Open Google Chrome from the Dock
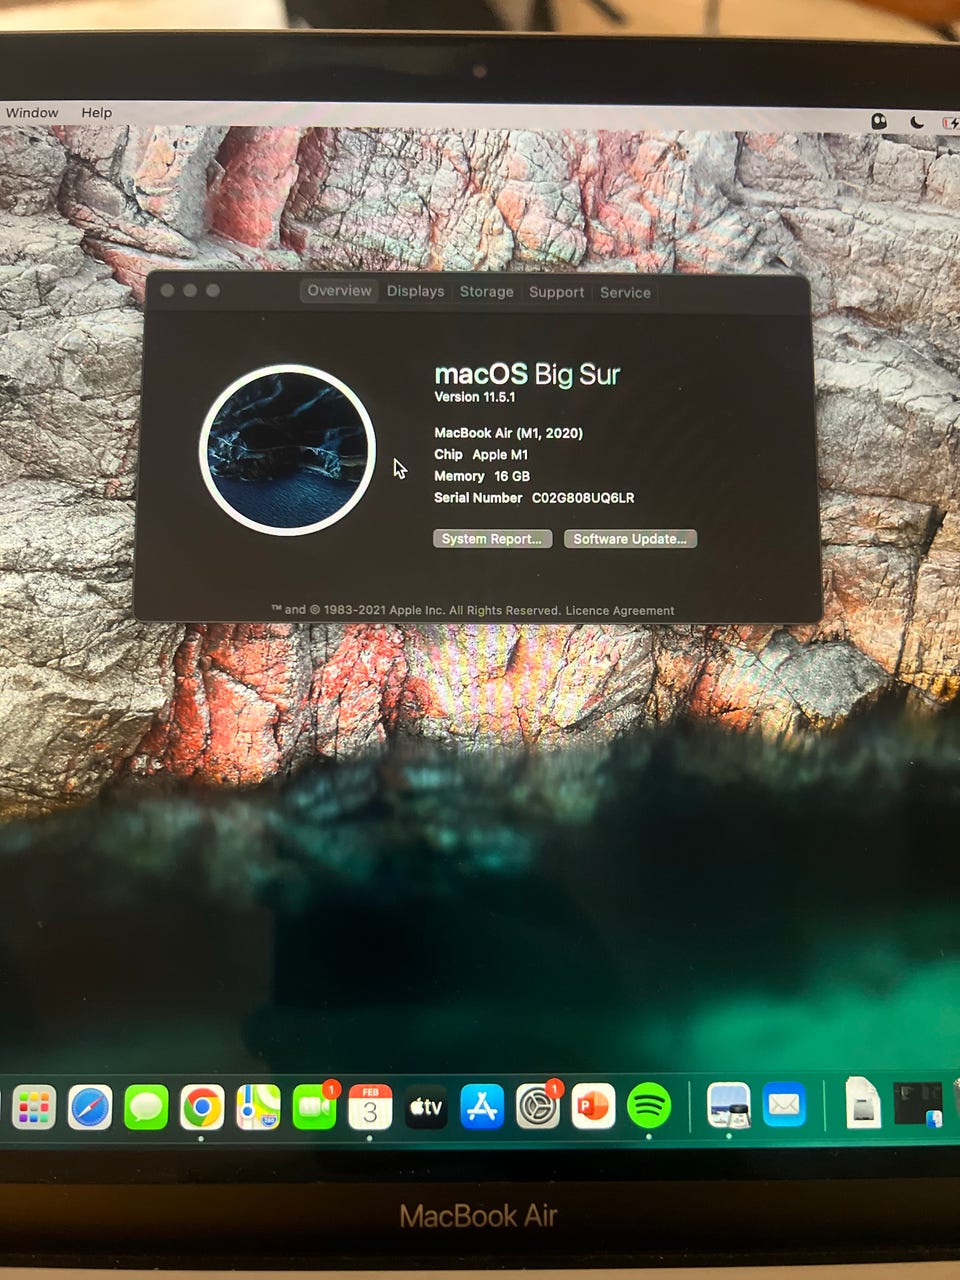This screenshot has height=1280, width=960. (x=202, y=1107)
